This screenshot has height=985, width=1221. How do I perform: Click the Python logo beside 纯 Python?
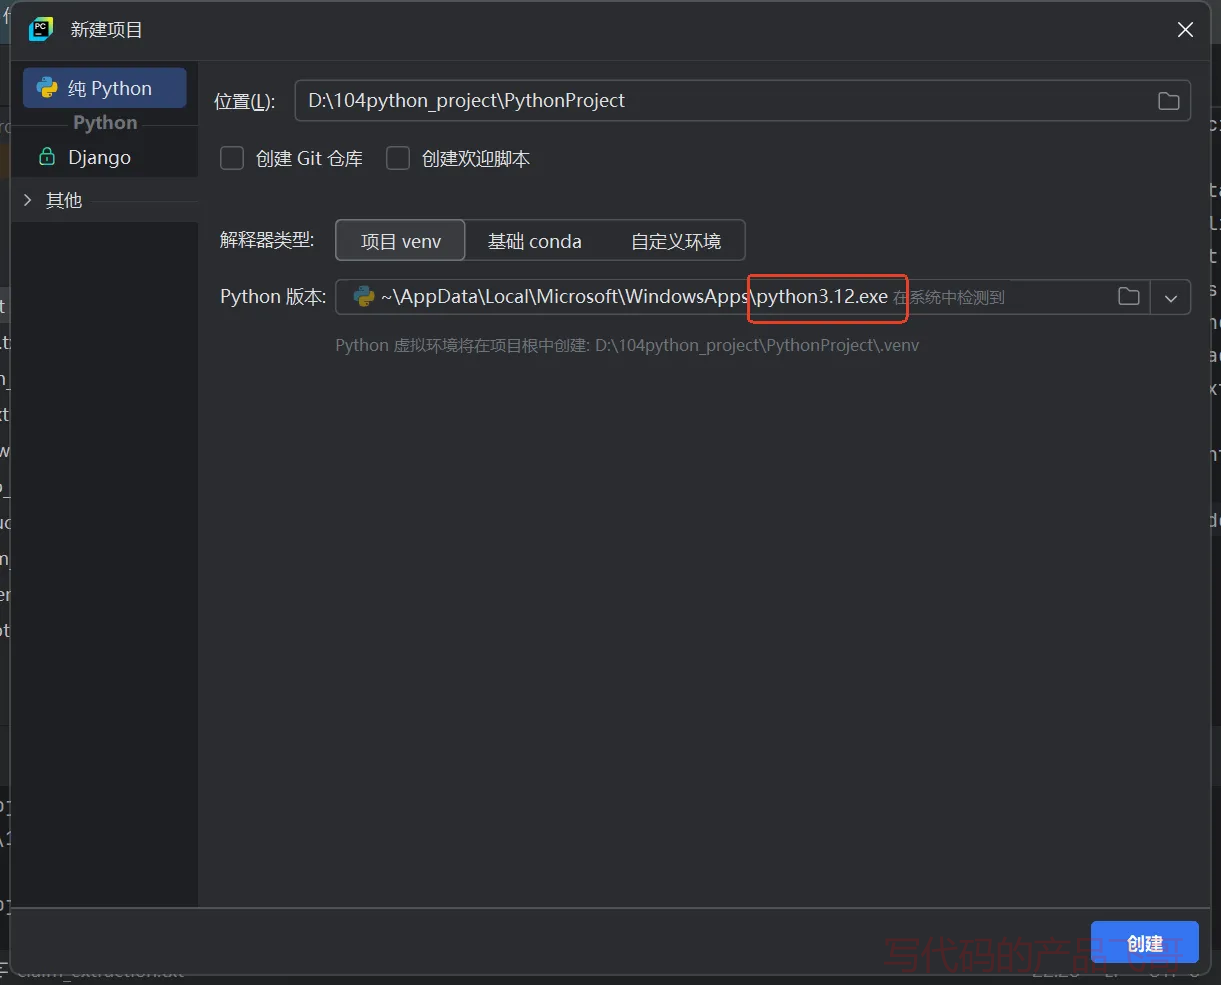47,88
